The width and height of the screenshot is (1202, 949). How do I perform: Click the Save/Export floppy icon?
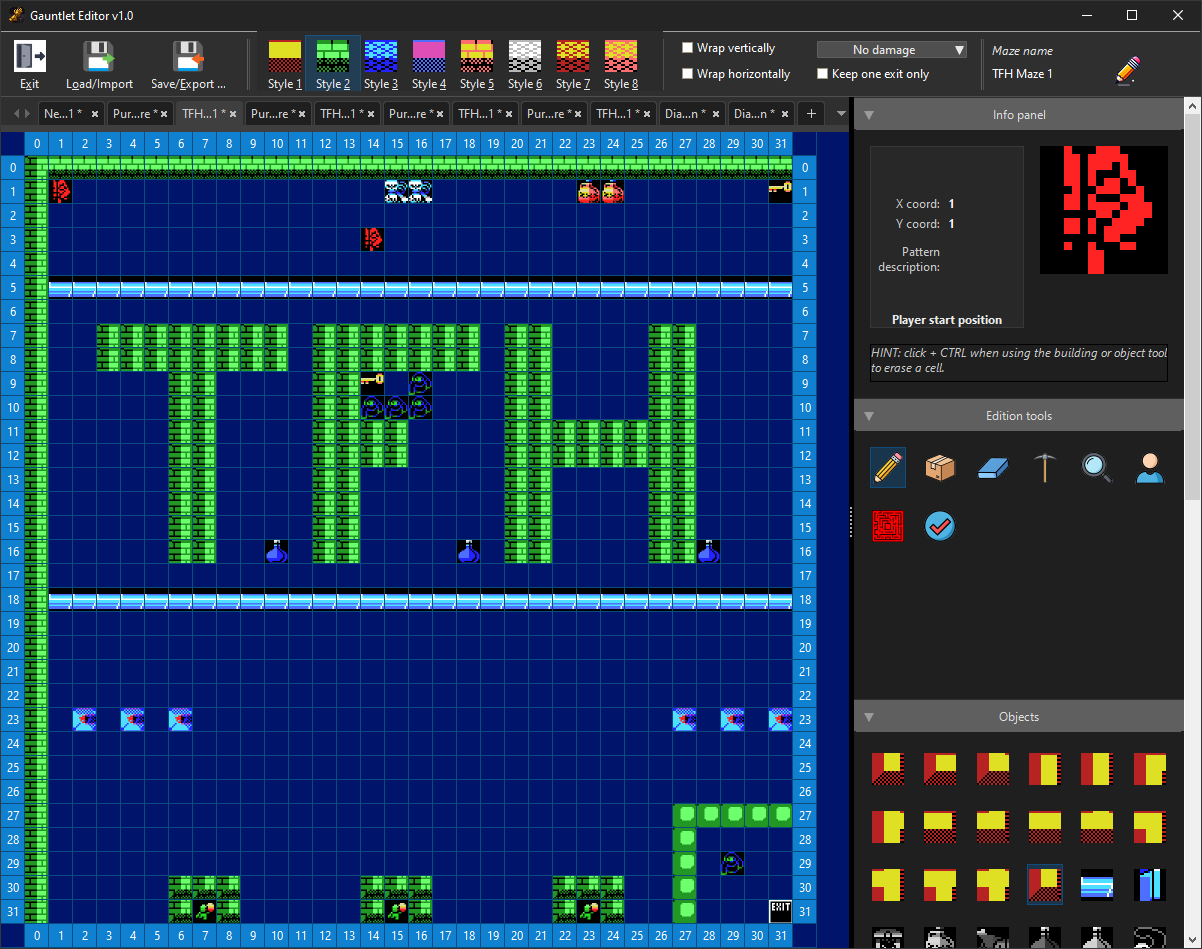pos(188,57)
